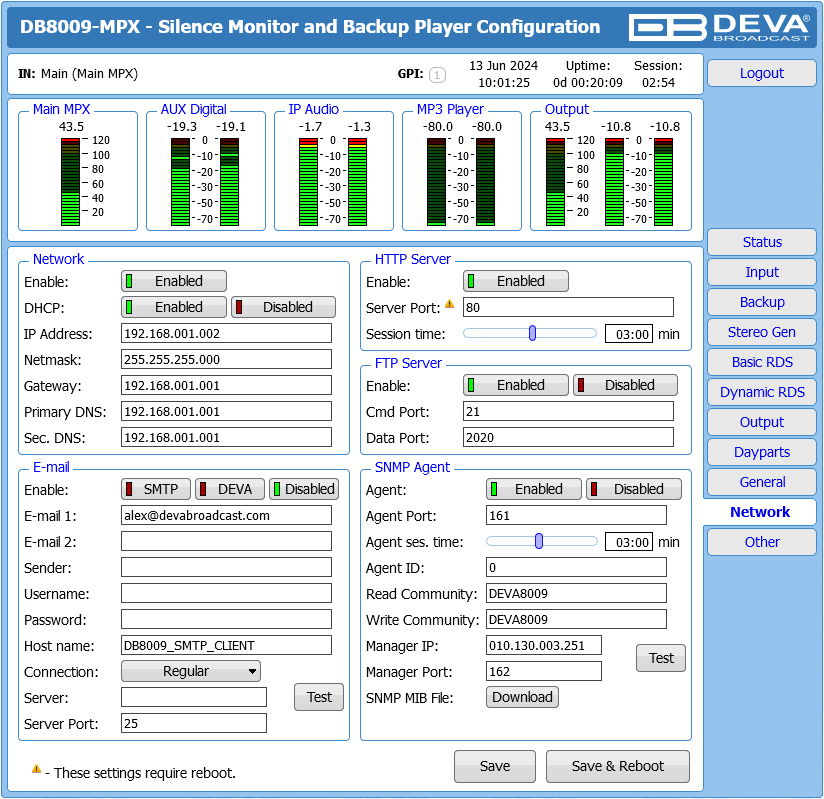Click the Manager IP field
This screenshot has width=824, height=799.
(543, 646)
